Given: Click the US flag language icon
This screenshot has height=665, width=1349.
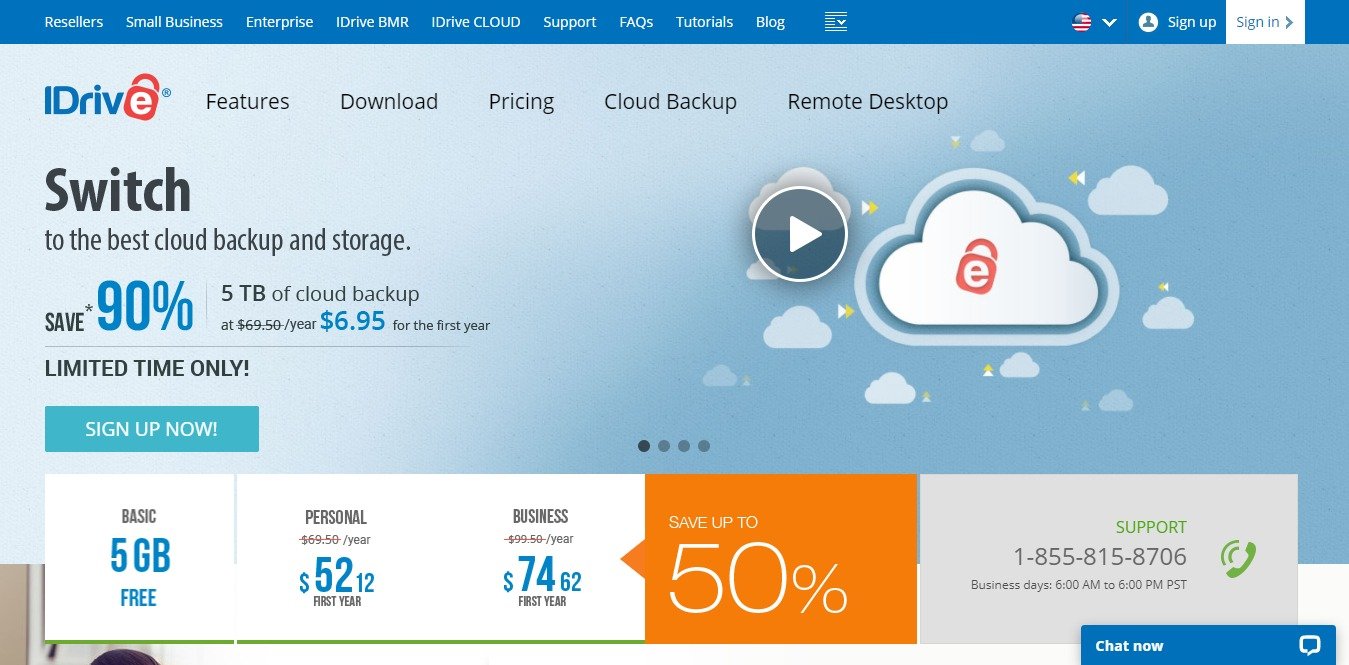Looking at the screenshot, I should coord(1082,22).
